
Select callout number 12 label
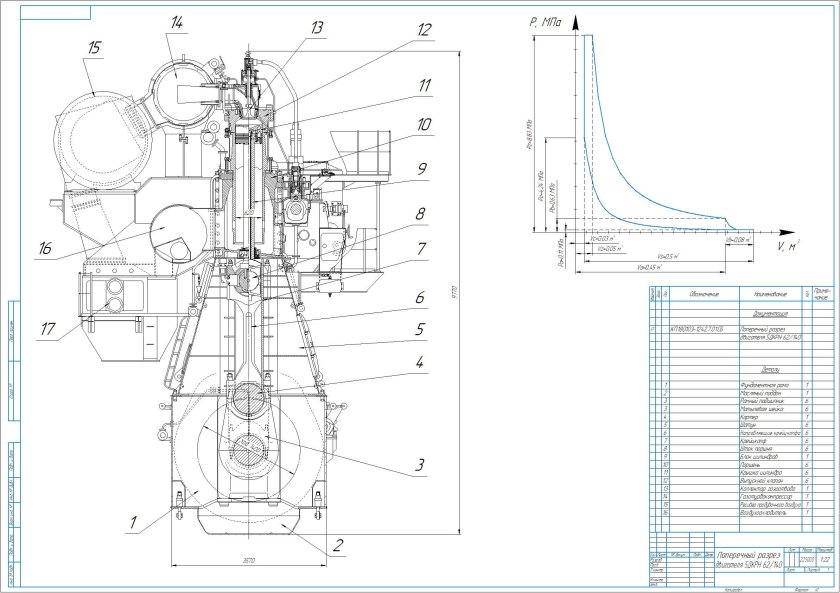coord(426,31)
